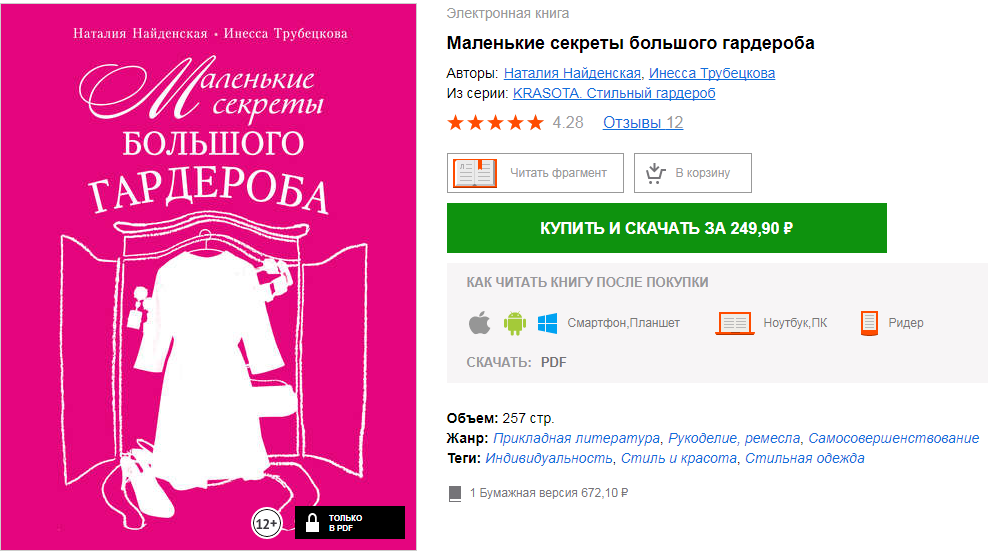Click the blue Windows logo icon

(547, 323)
